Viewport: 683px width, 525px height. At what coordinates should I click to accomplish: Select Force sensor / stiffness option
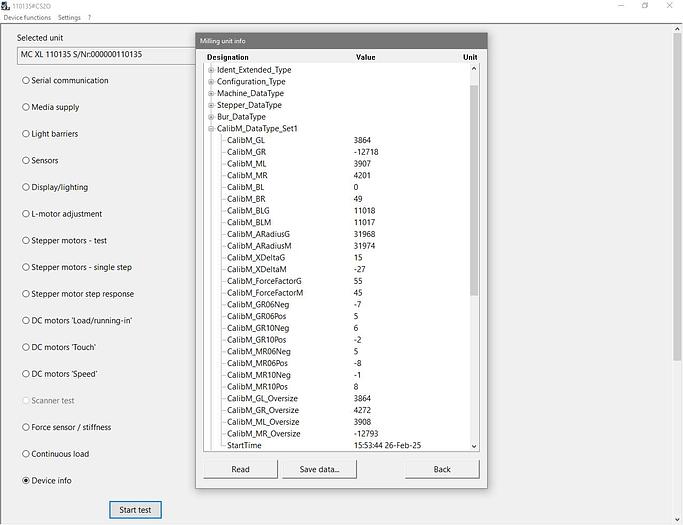(x=26, y=427)
